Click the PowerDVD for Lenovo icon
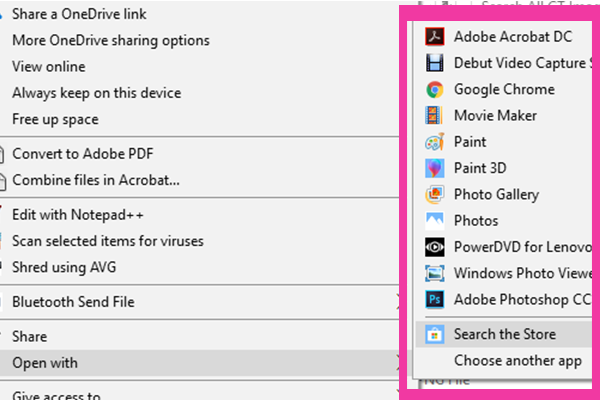 click(x=435, y=247)
